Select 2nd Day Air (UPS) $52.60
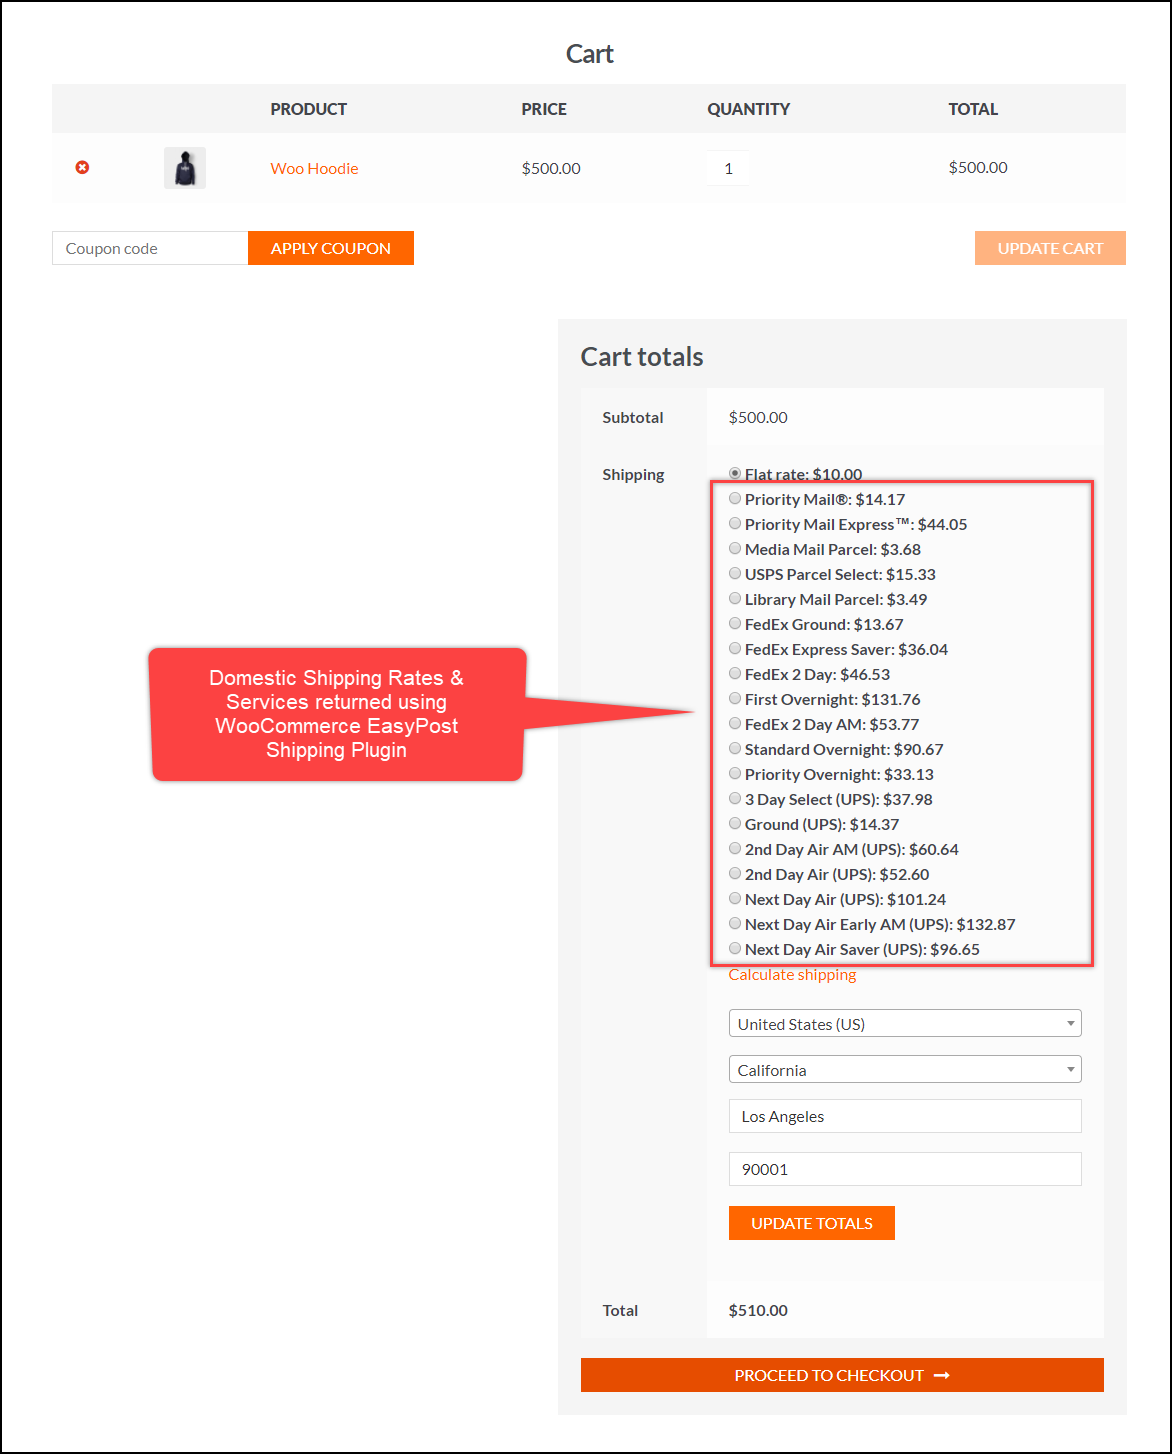Screen dimensions: 1172x1454 (x=735, y=873)
